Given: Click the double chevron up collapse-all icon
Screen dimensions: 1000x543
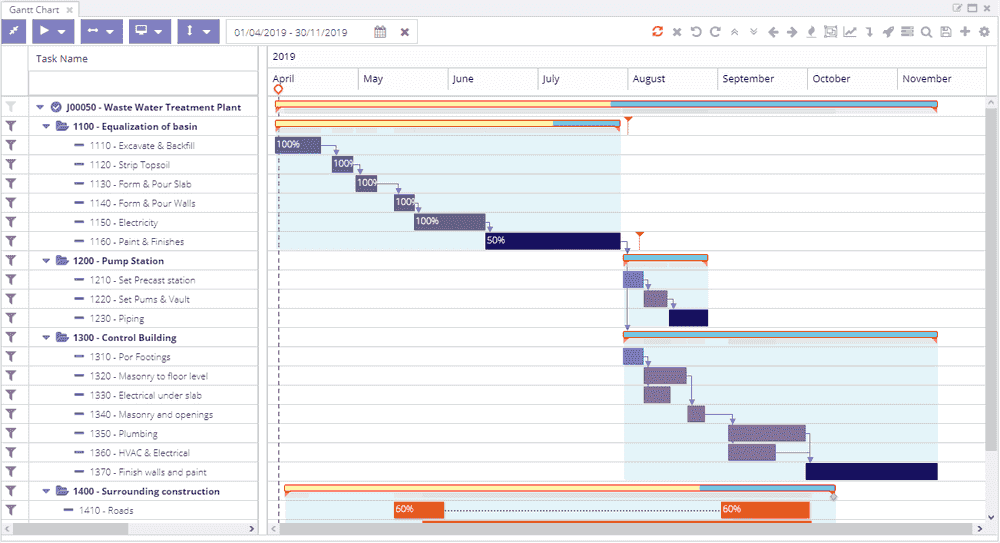Looking at the screenshot, I should coord(735,31).
